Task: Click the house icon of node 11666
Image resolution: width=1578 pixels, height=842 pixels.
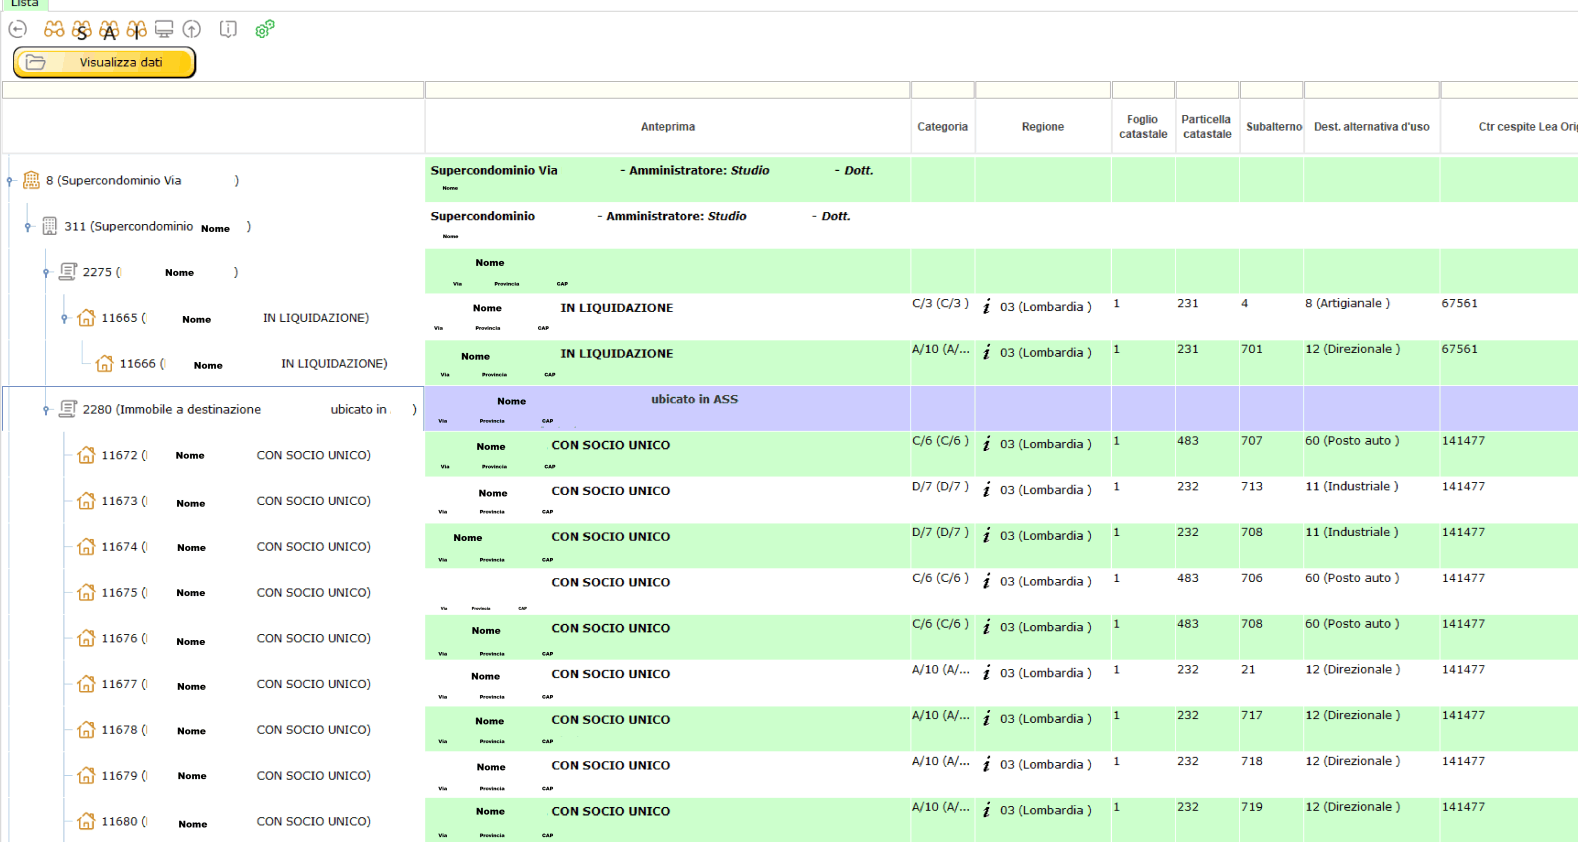Action: point(105,363)
